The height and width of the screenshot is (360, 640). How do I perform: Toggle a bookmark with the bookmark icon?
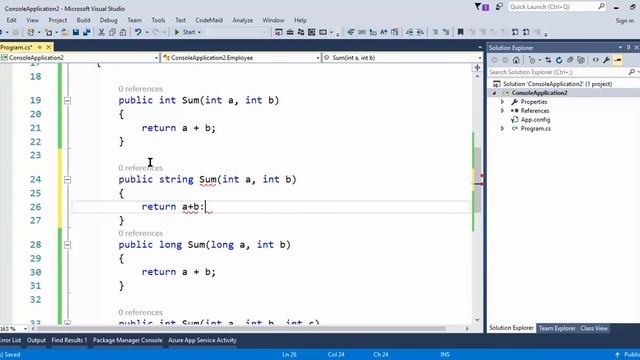pyautogui.click(x=460, y=32)
